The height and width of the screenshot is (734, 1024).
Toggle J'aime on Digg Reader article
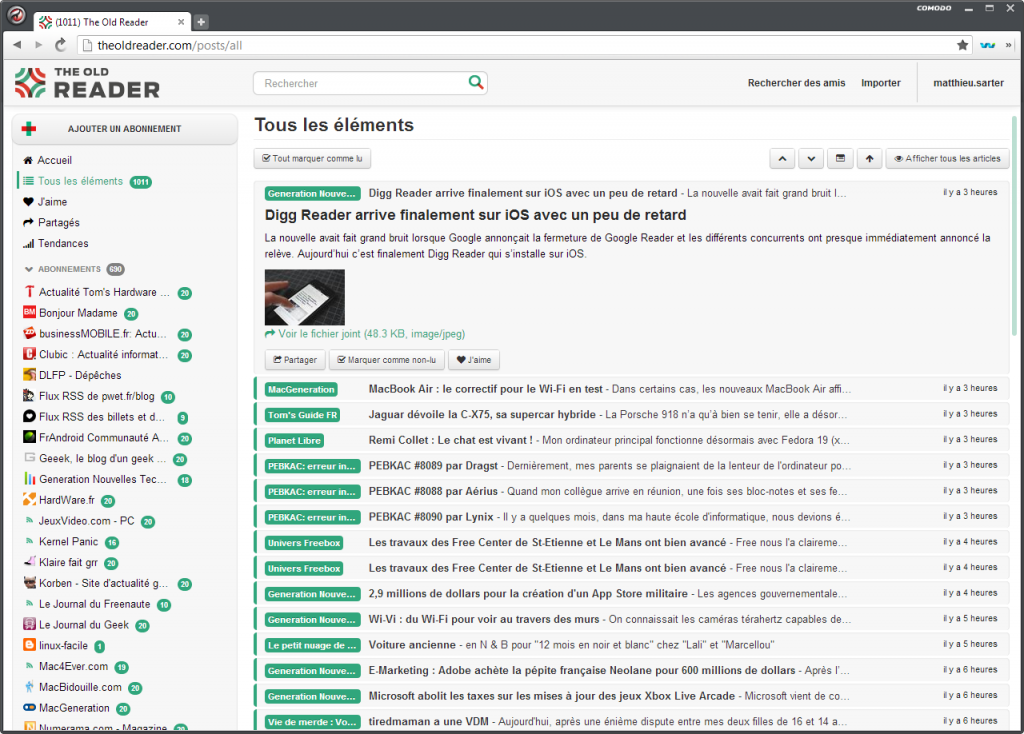click(473, 360)
